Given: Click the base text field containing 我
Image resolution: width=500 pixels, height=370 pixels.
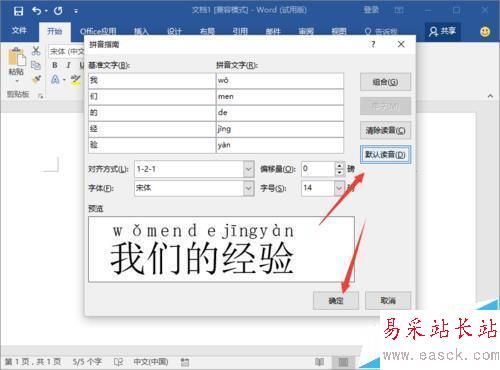Looking at the screenshot, I should click(x=152, y=81).
